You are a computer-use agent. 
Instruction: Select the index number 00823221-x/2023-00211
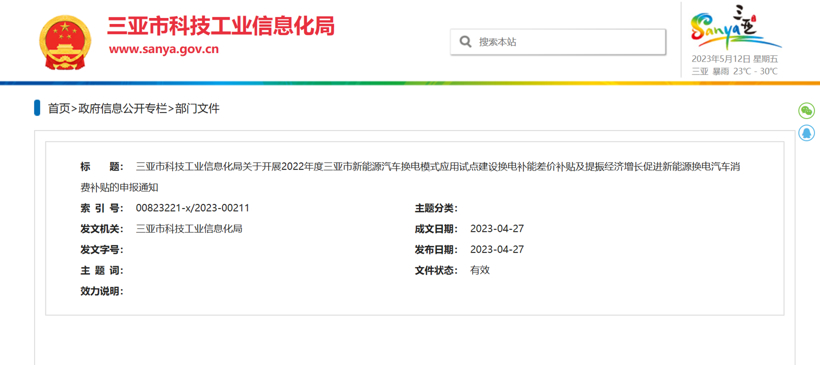coord(192,208)
